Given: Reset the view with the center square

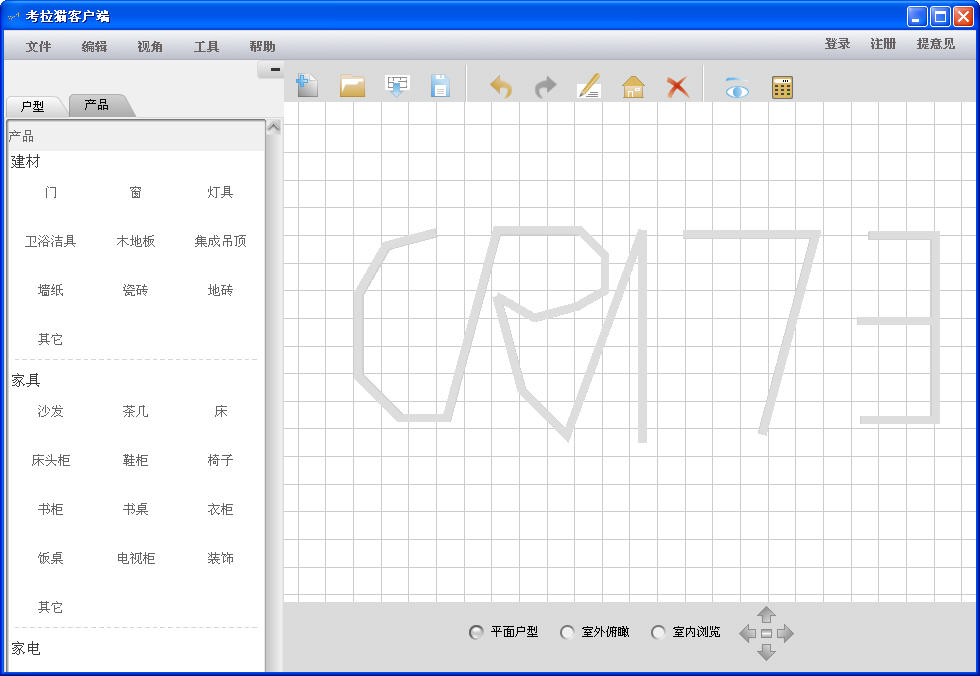Looking at the screenshot, I should coord(766,634).
